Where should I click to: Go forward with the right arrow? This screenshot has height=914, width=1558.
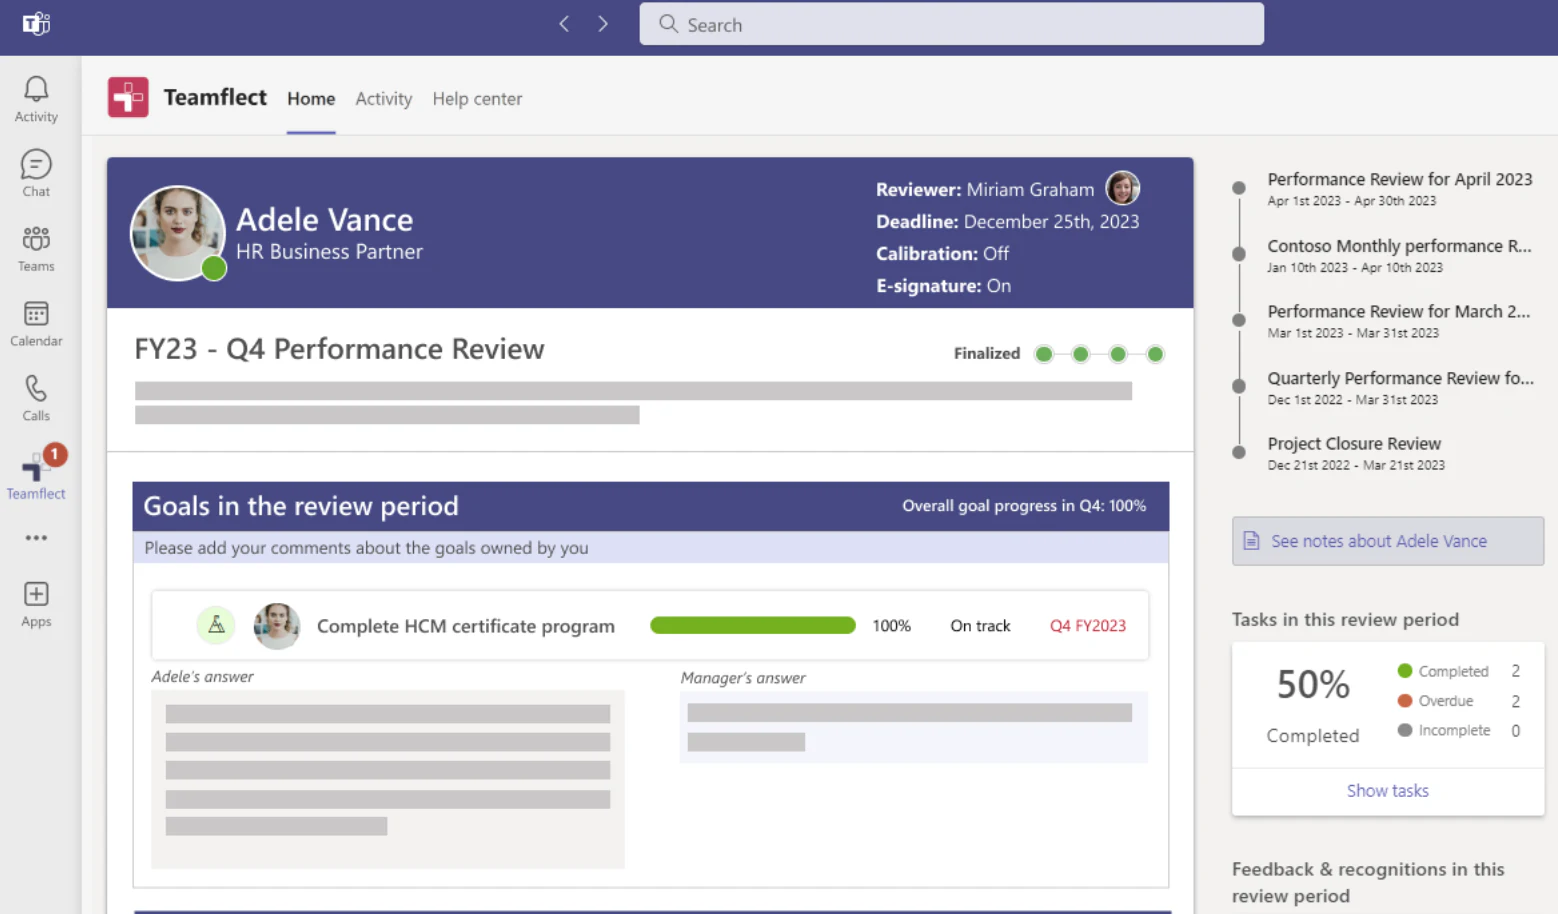603,24
